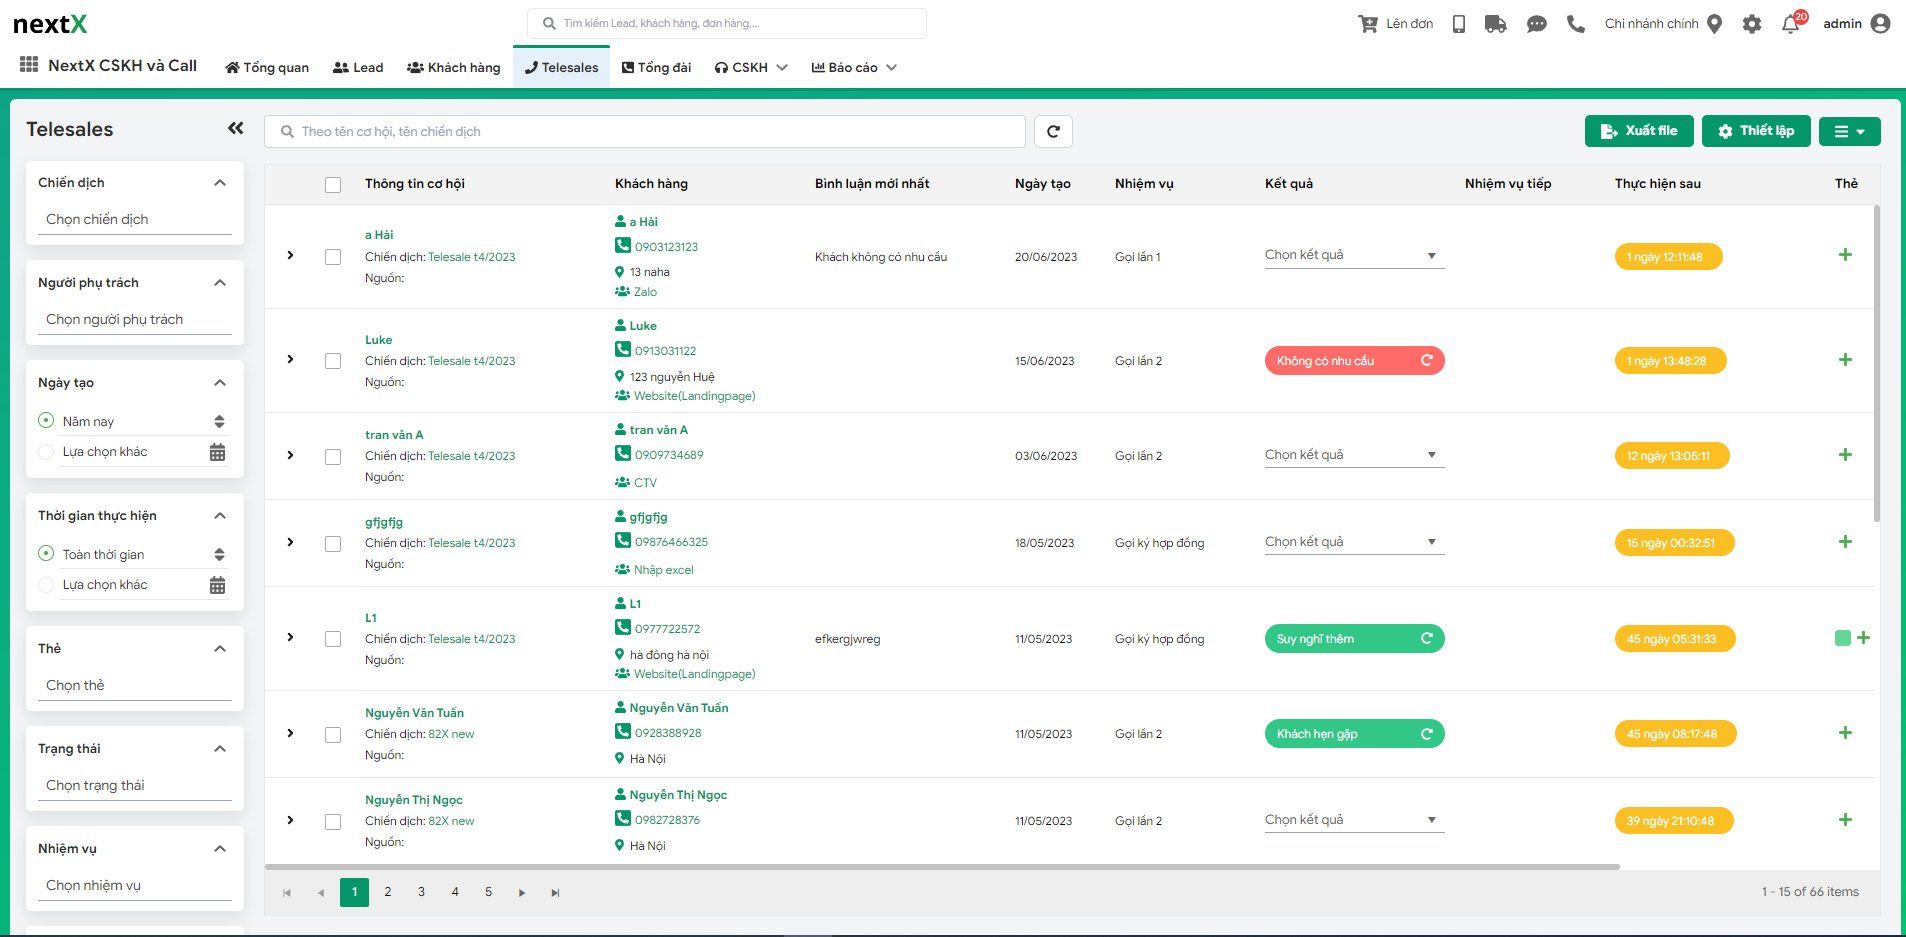
Task: Click the delivery truck icon in header
Action: click(1496, 24)
